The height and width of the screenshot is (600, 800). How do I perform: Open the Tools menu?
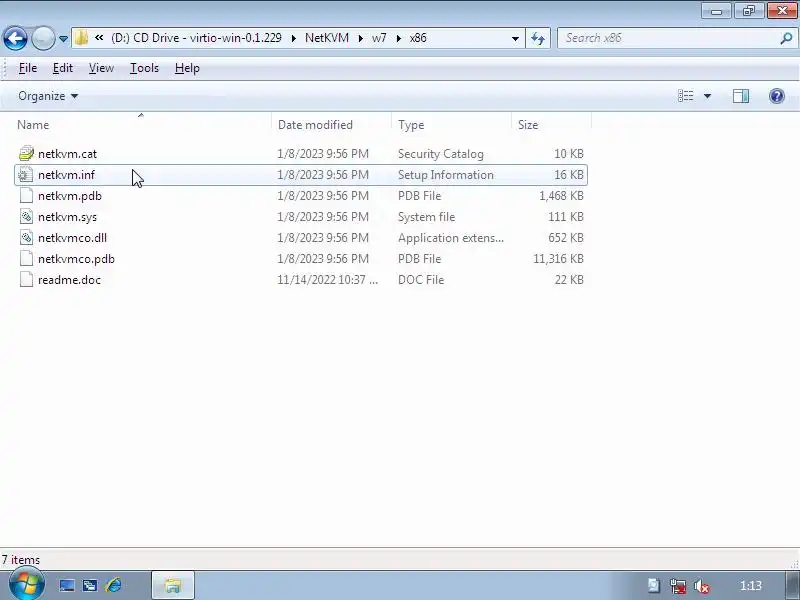(144, 68)
